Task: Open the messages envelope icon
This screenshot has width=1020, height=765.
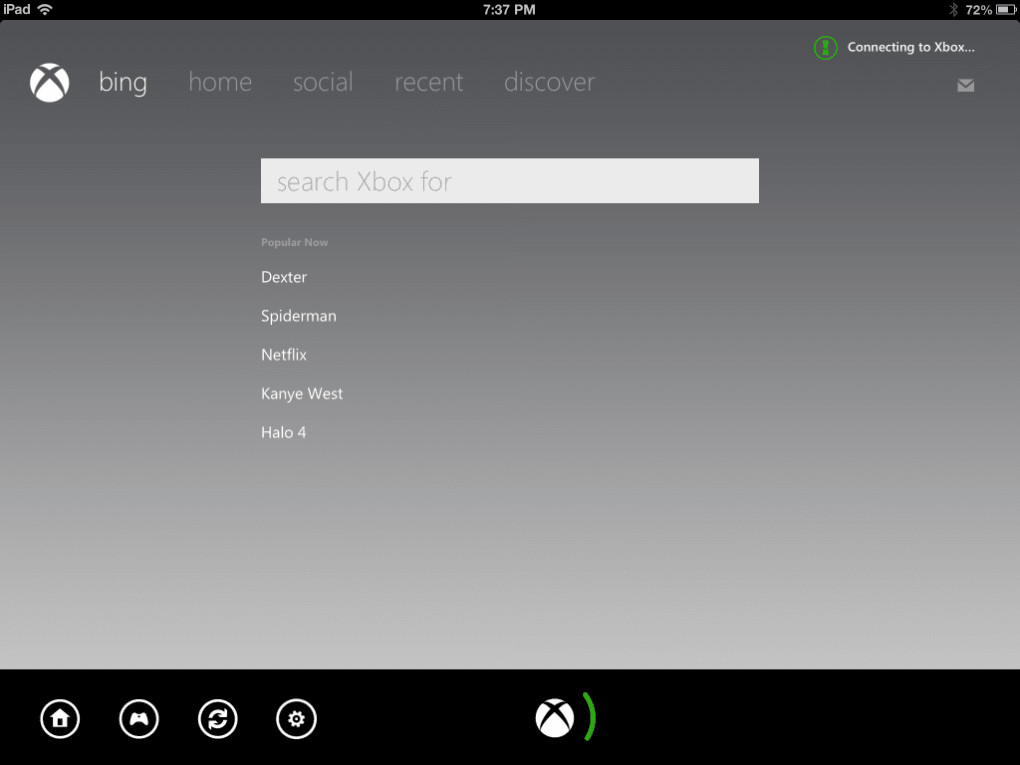Action: coord(965,85)
